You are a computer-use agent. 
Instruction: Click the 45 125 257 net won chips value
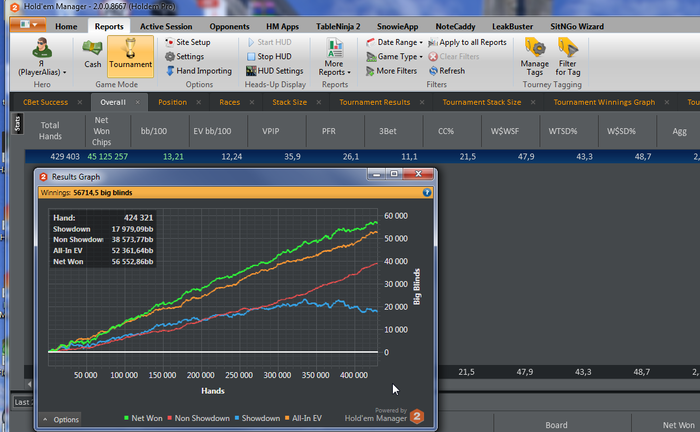[108, 157]
